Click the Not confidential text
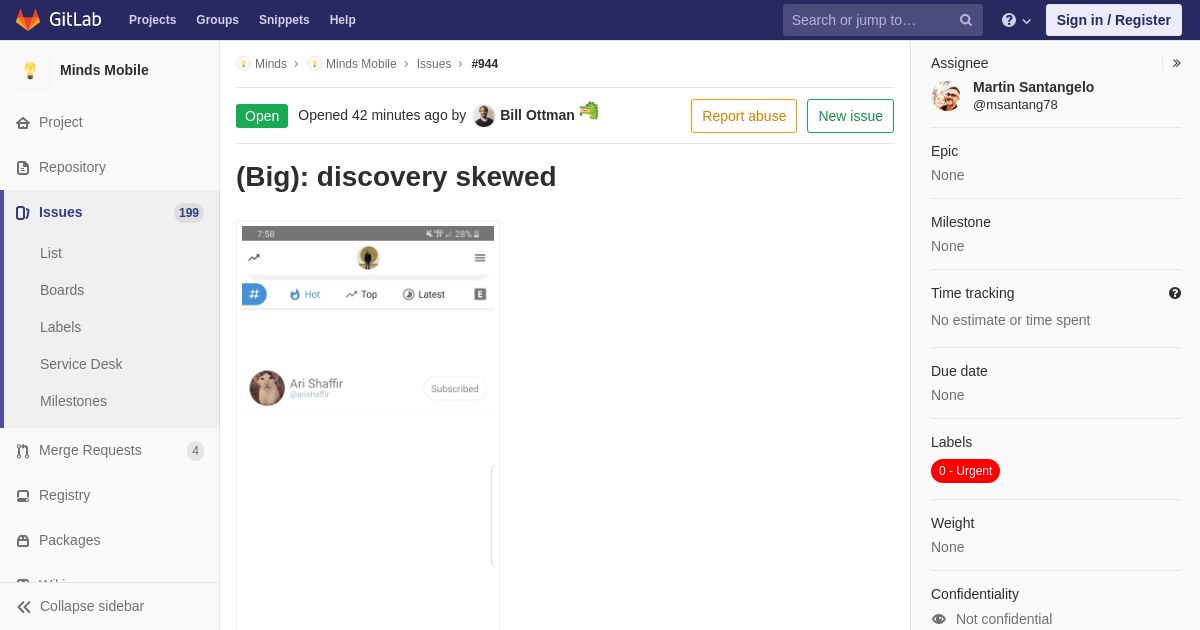 click(1004, 619)
